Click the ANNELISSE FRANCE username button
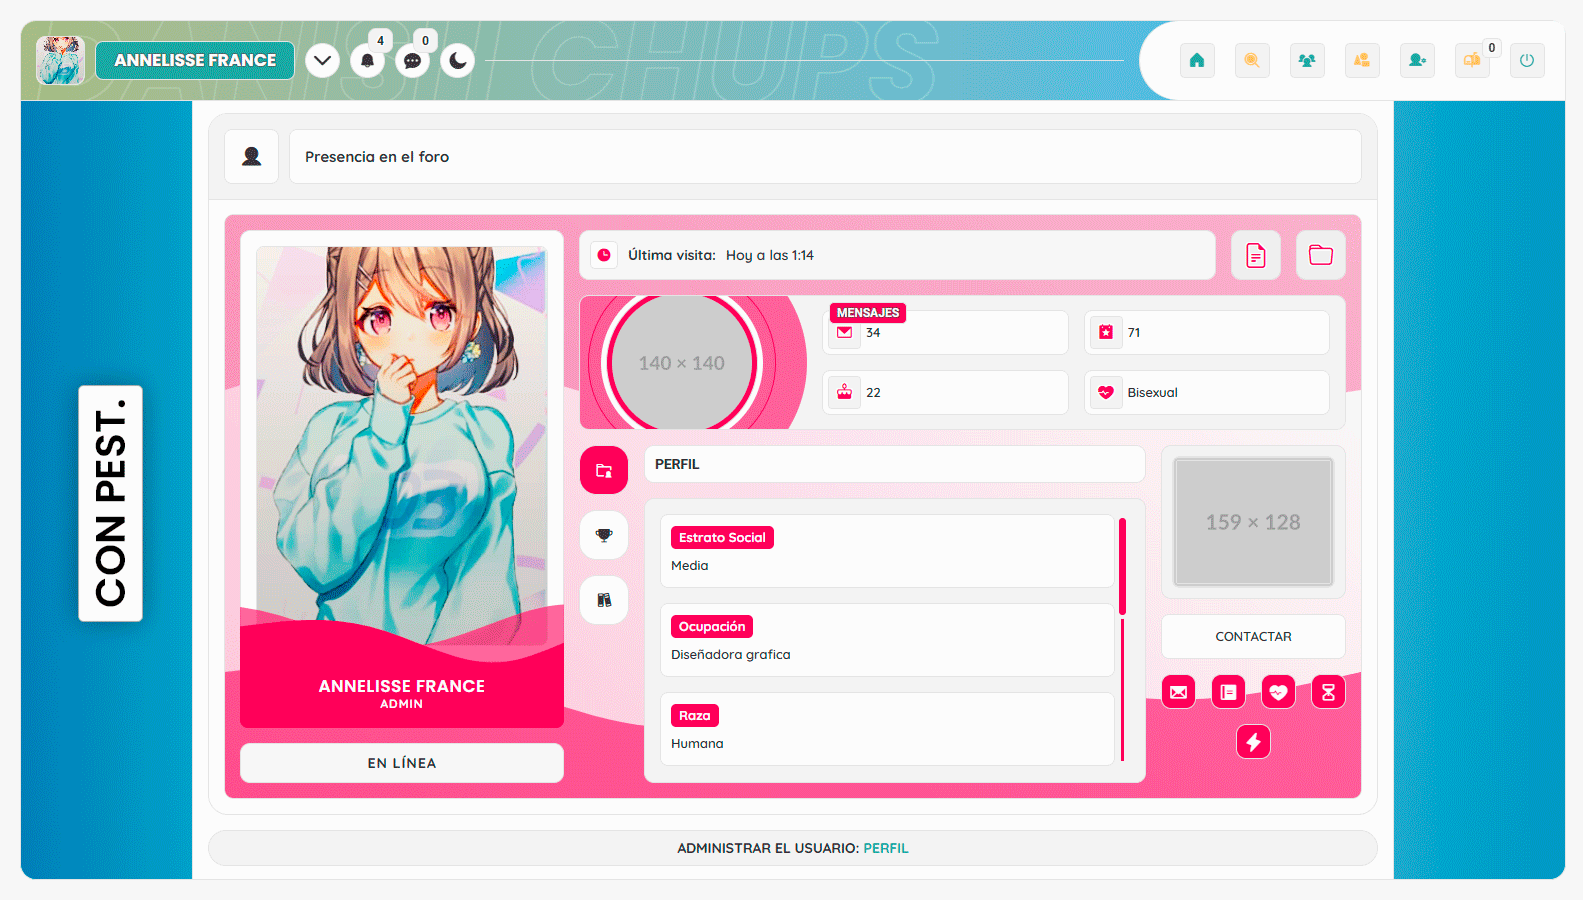Viewport: 1583px width, 900px height. (x=195, y=60)
